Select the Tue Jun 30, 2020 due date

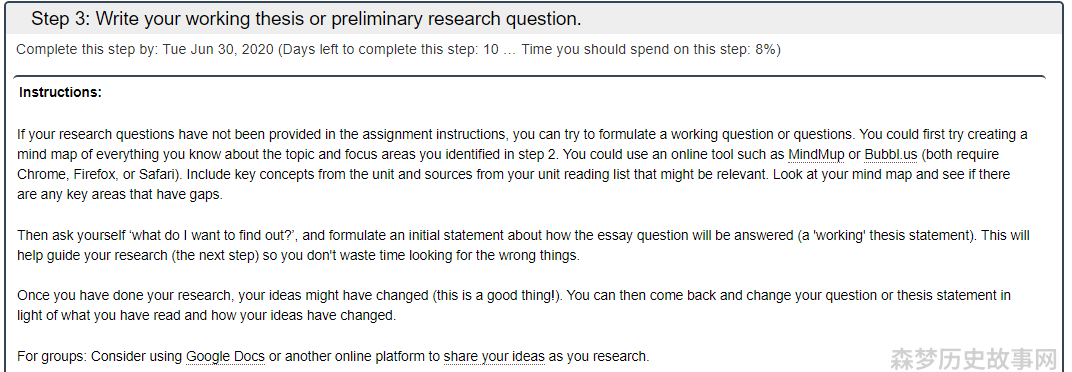(218, 50)
